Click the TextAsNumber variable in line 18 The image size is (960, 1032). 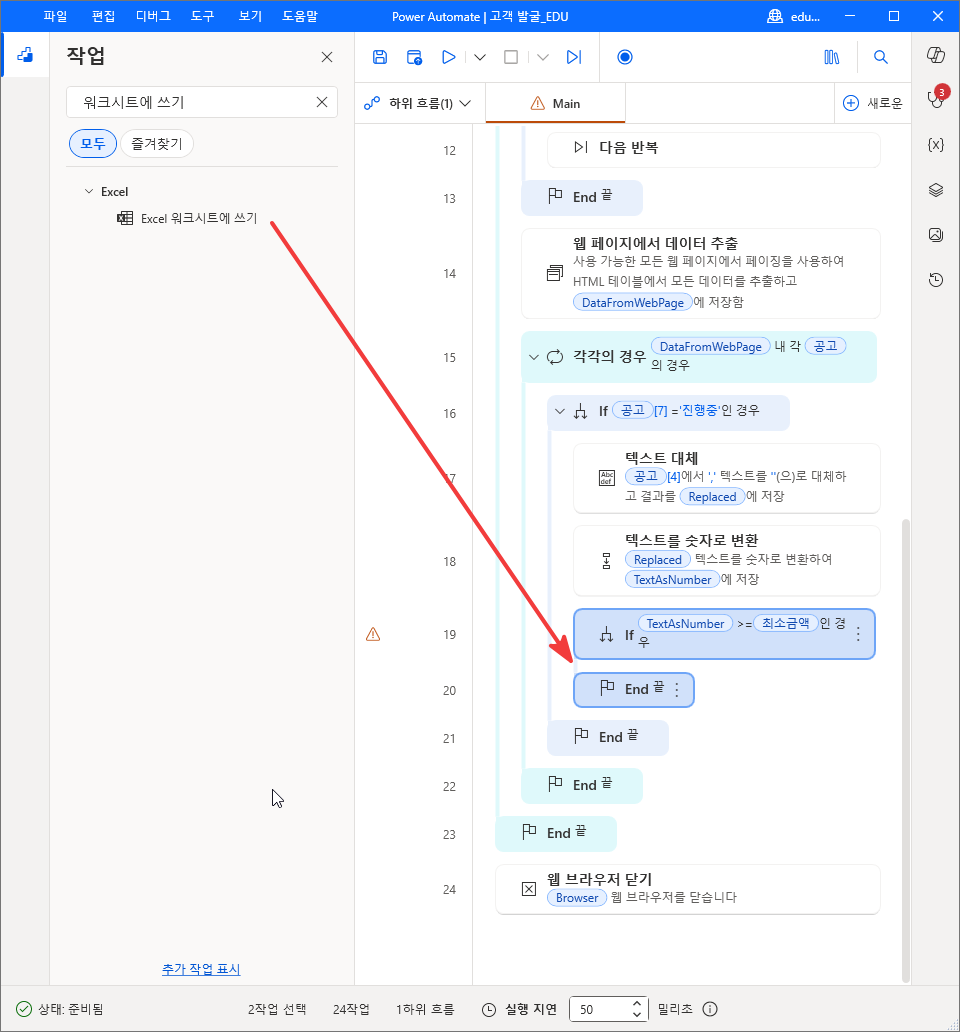coord(672,580)
